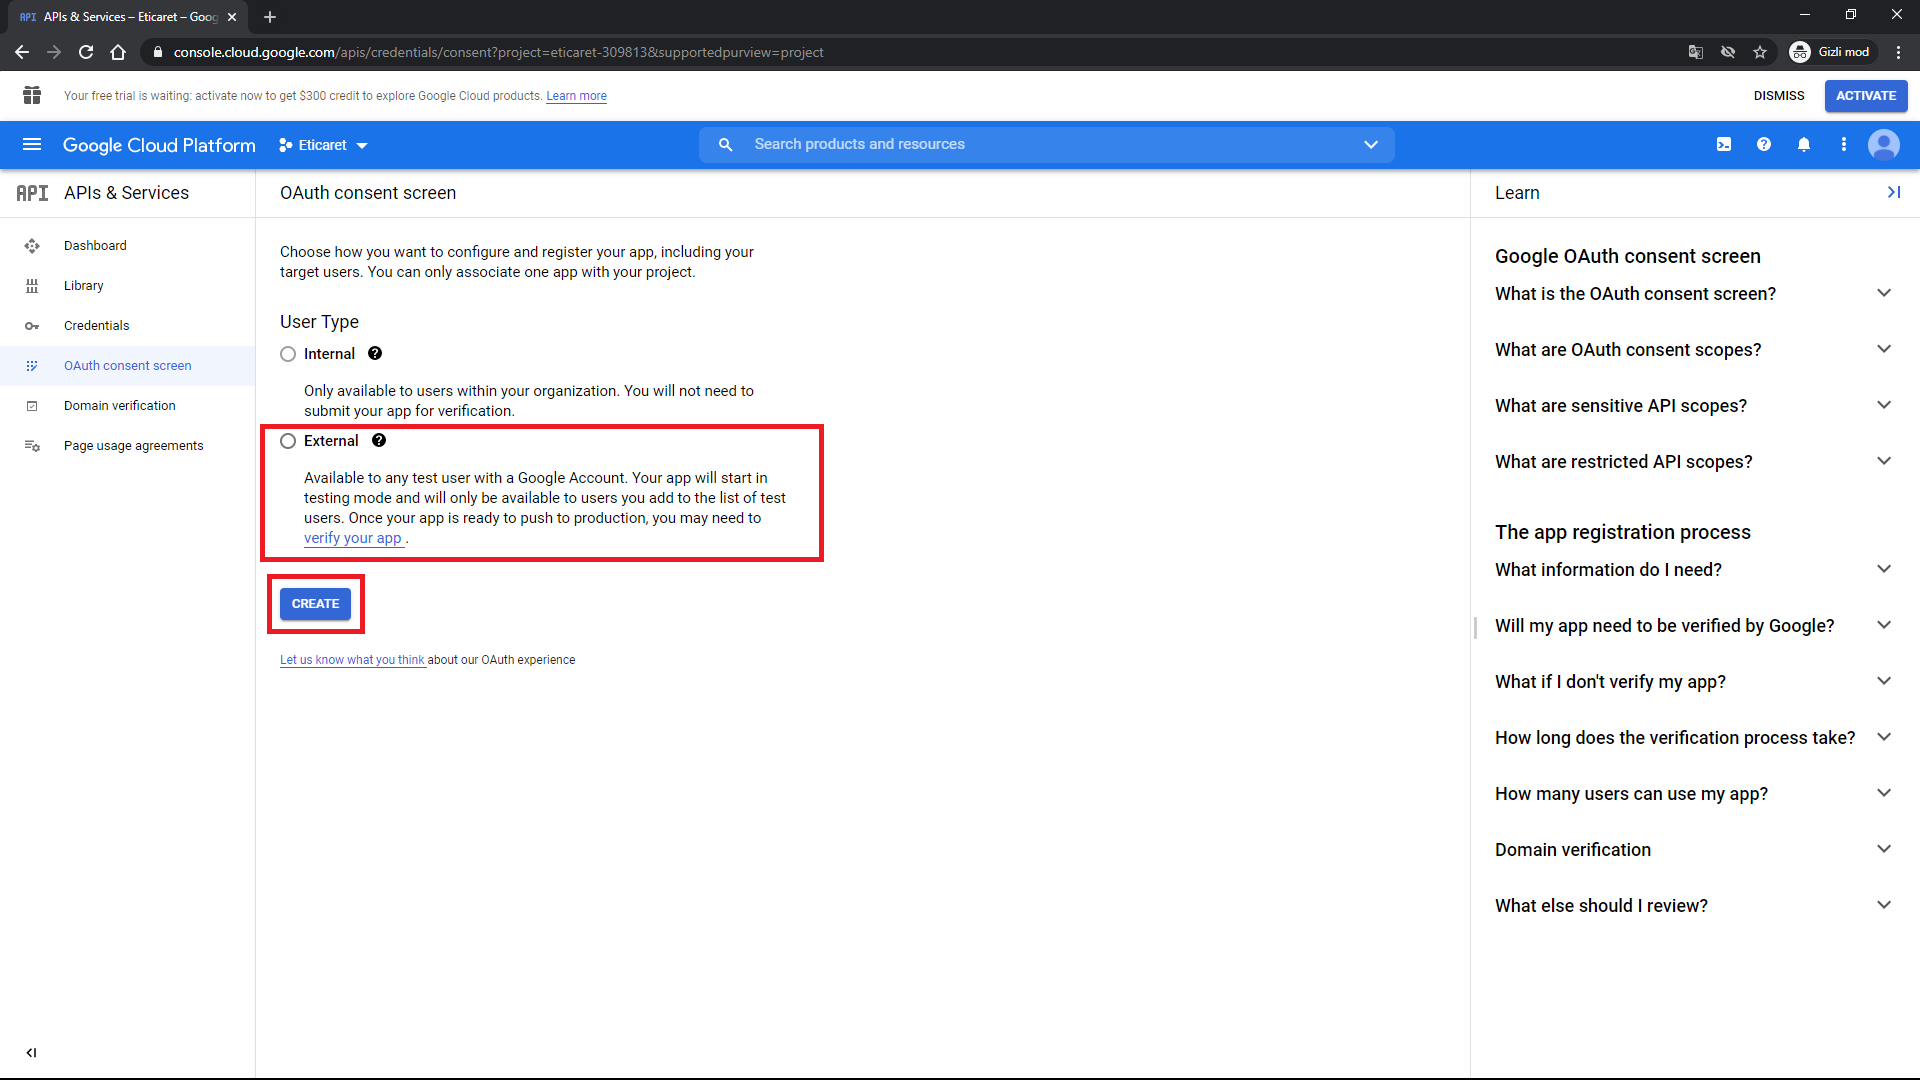Open the help question mark in header
Image resolution: width=1920 pixels, height=1080 pixels.
[x=1764, y=145]
